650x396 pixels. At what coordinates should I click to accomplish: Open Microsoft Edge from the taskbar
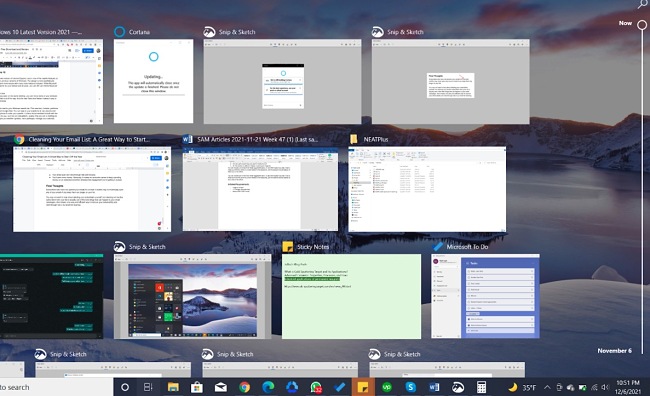[268, 387]
